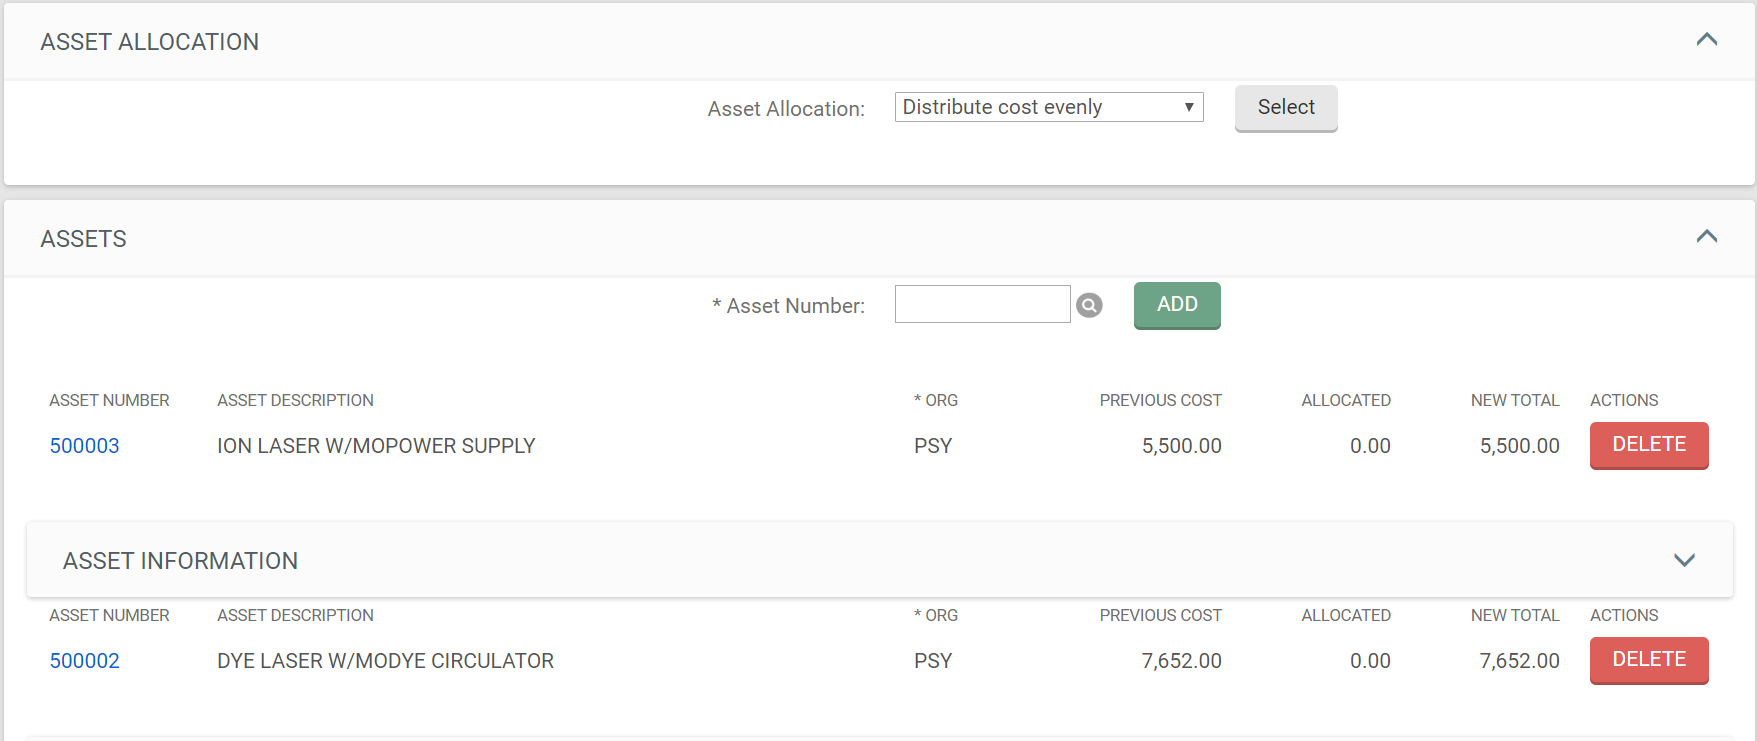Select the 7,652.00 previous cost value
The height and width of the screenshot is (741, 1757).
tap(1181, 661)
